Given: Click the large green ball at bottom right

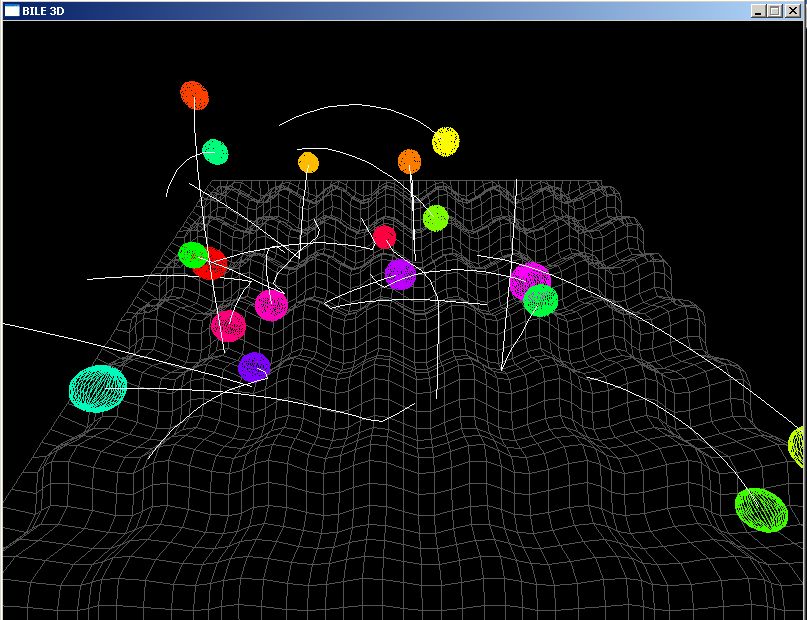Looking at the screenshot, I should coord(761,510).
